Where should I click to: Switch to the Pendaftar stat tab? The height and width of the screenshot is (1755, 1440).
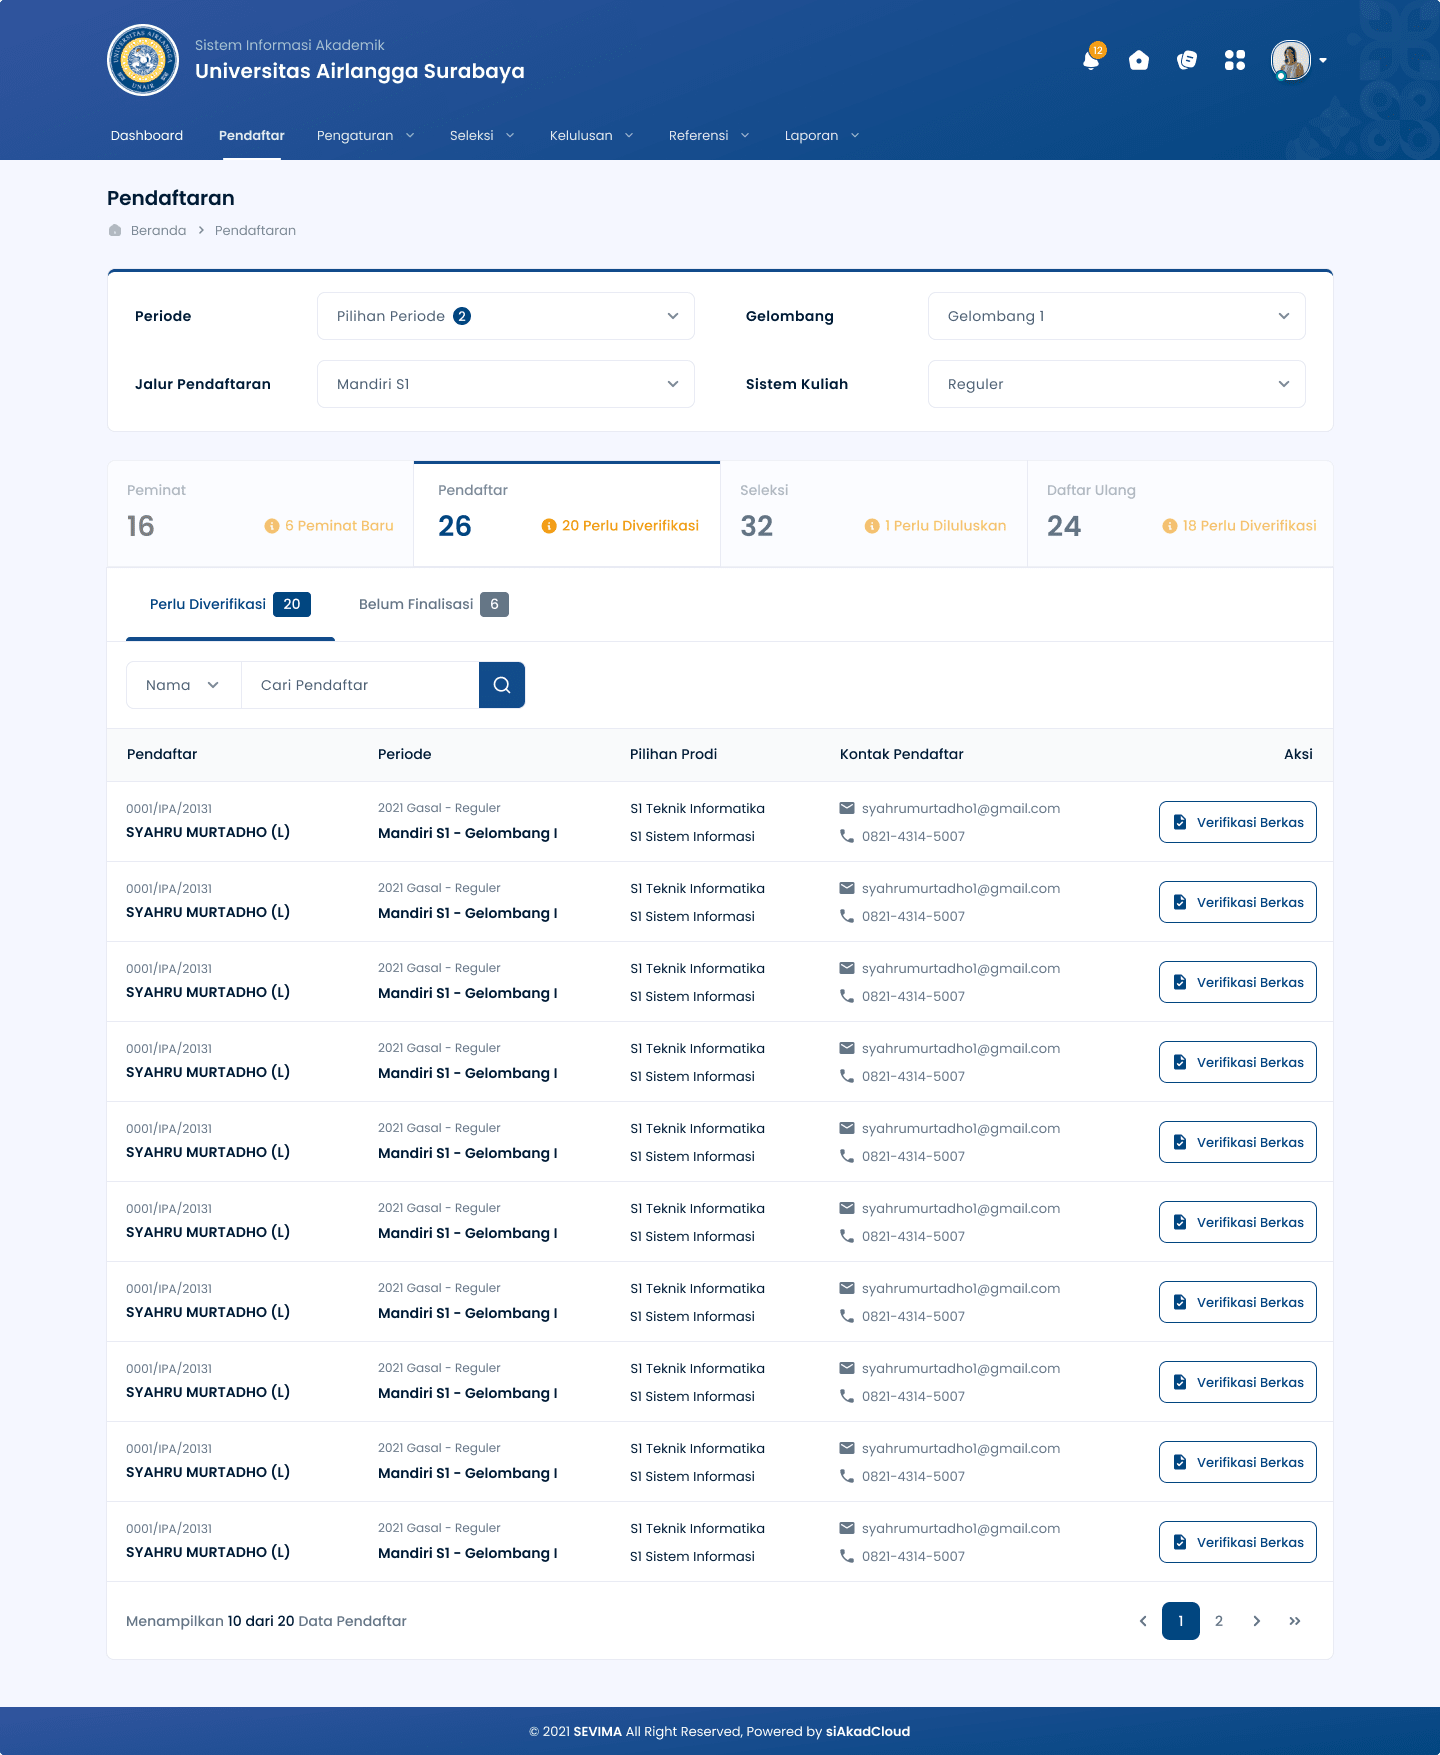pyautogui.click(x=567, y=514)
